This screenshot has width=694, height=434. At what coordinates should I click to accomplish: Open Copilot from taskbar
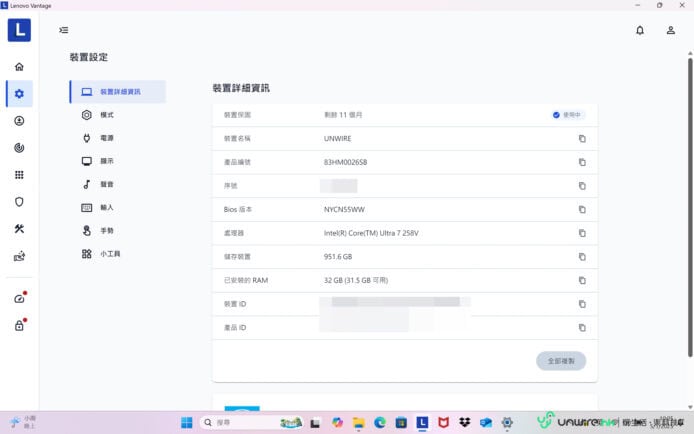coord(337,423)
